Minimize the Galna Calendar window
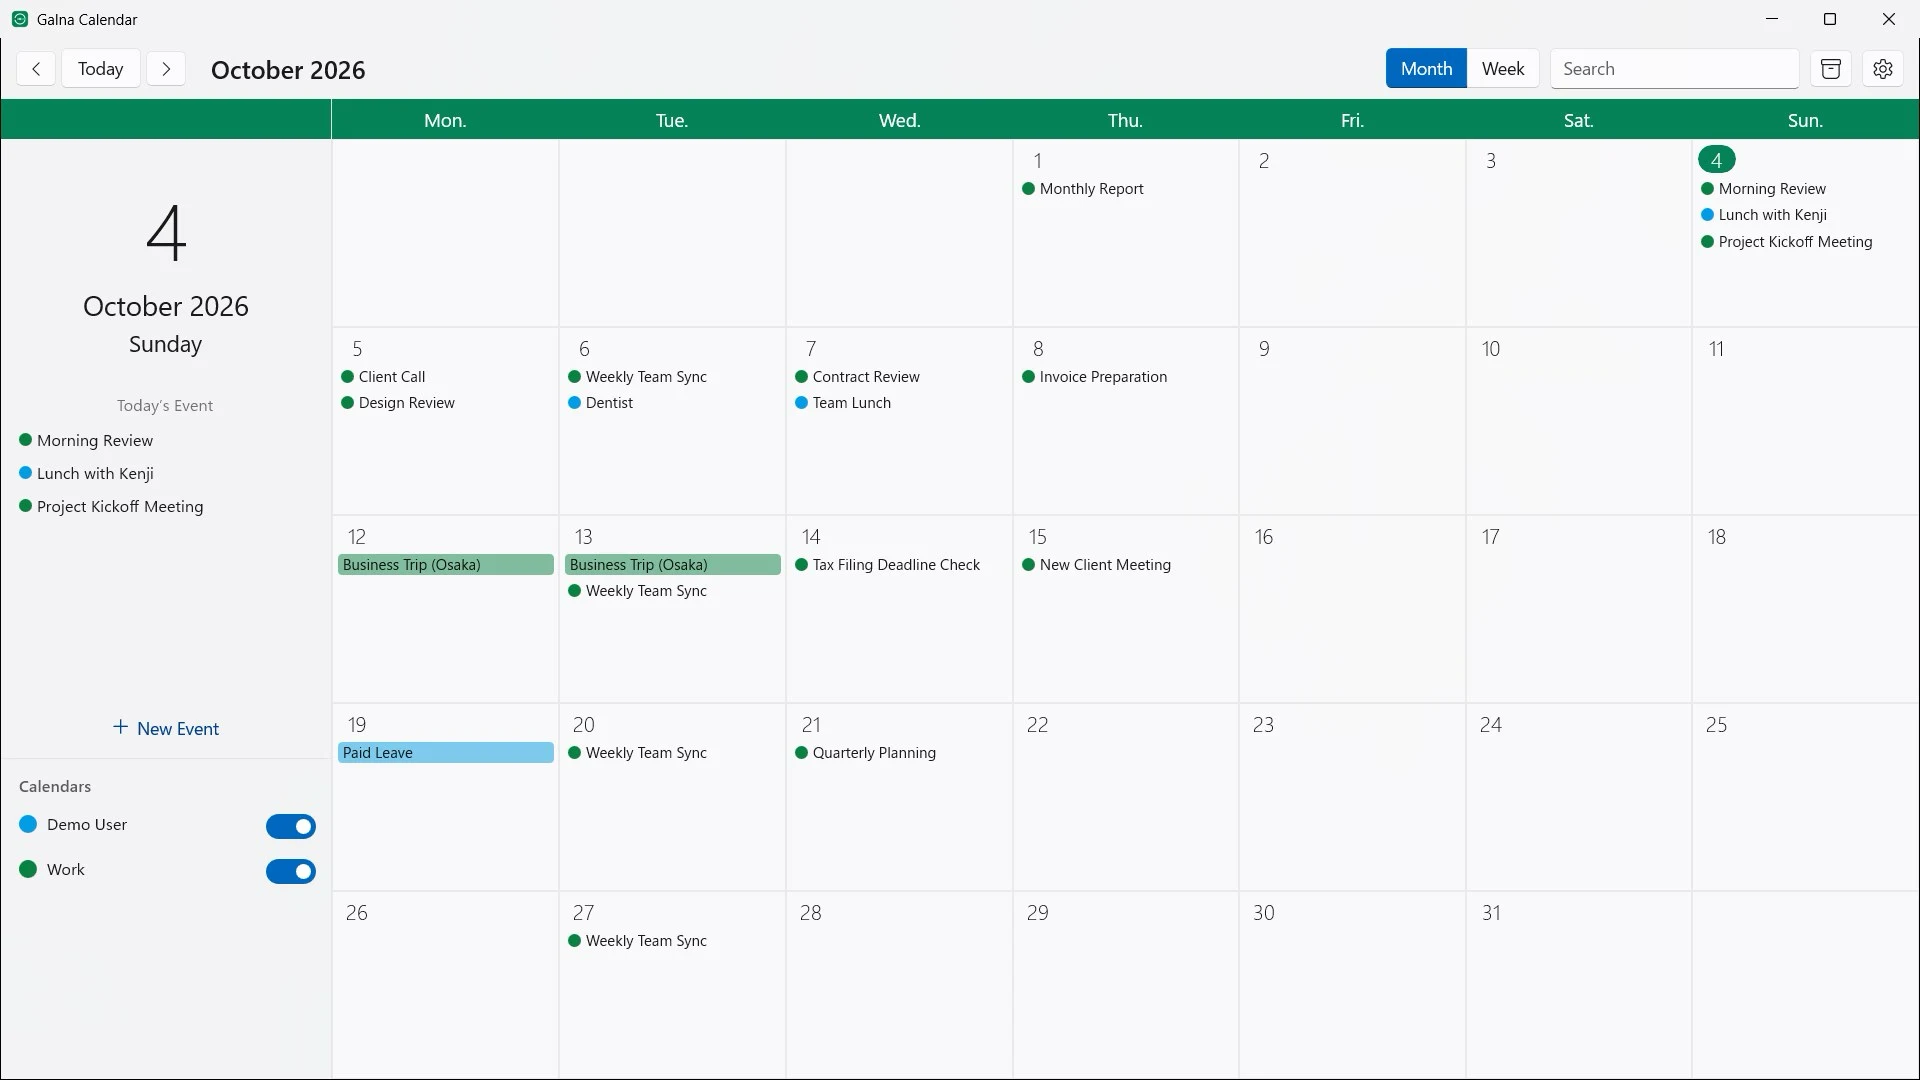 coord(1772,19)
